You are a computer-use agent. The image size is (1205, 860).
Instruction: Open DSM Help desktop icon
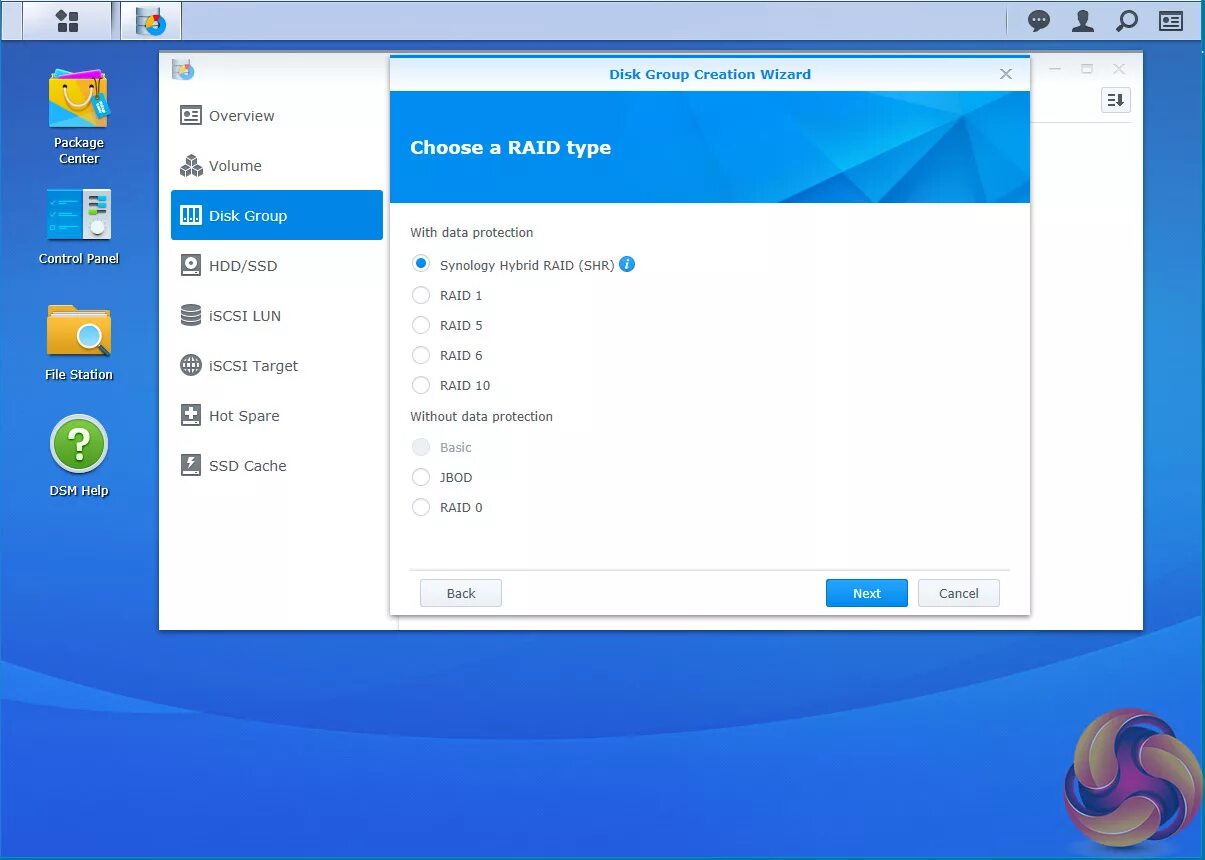tap(79, 456)
